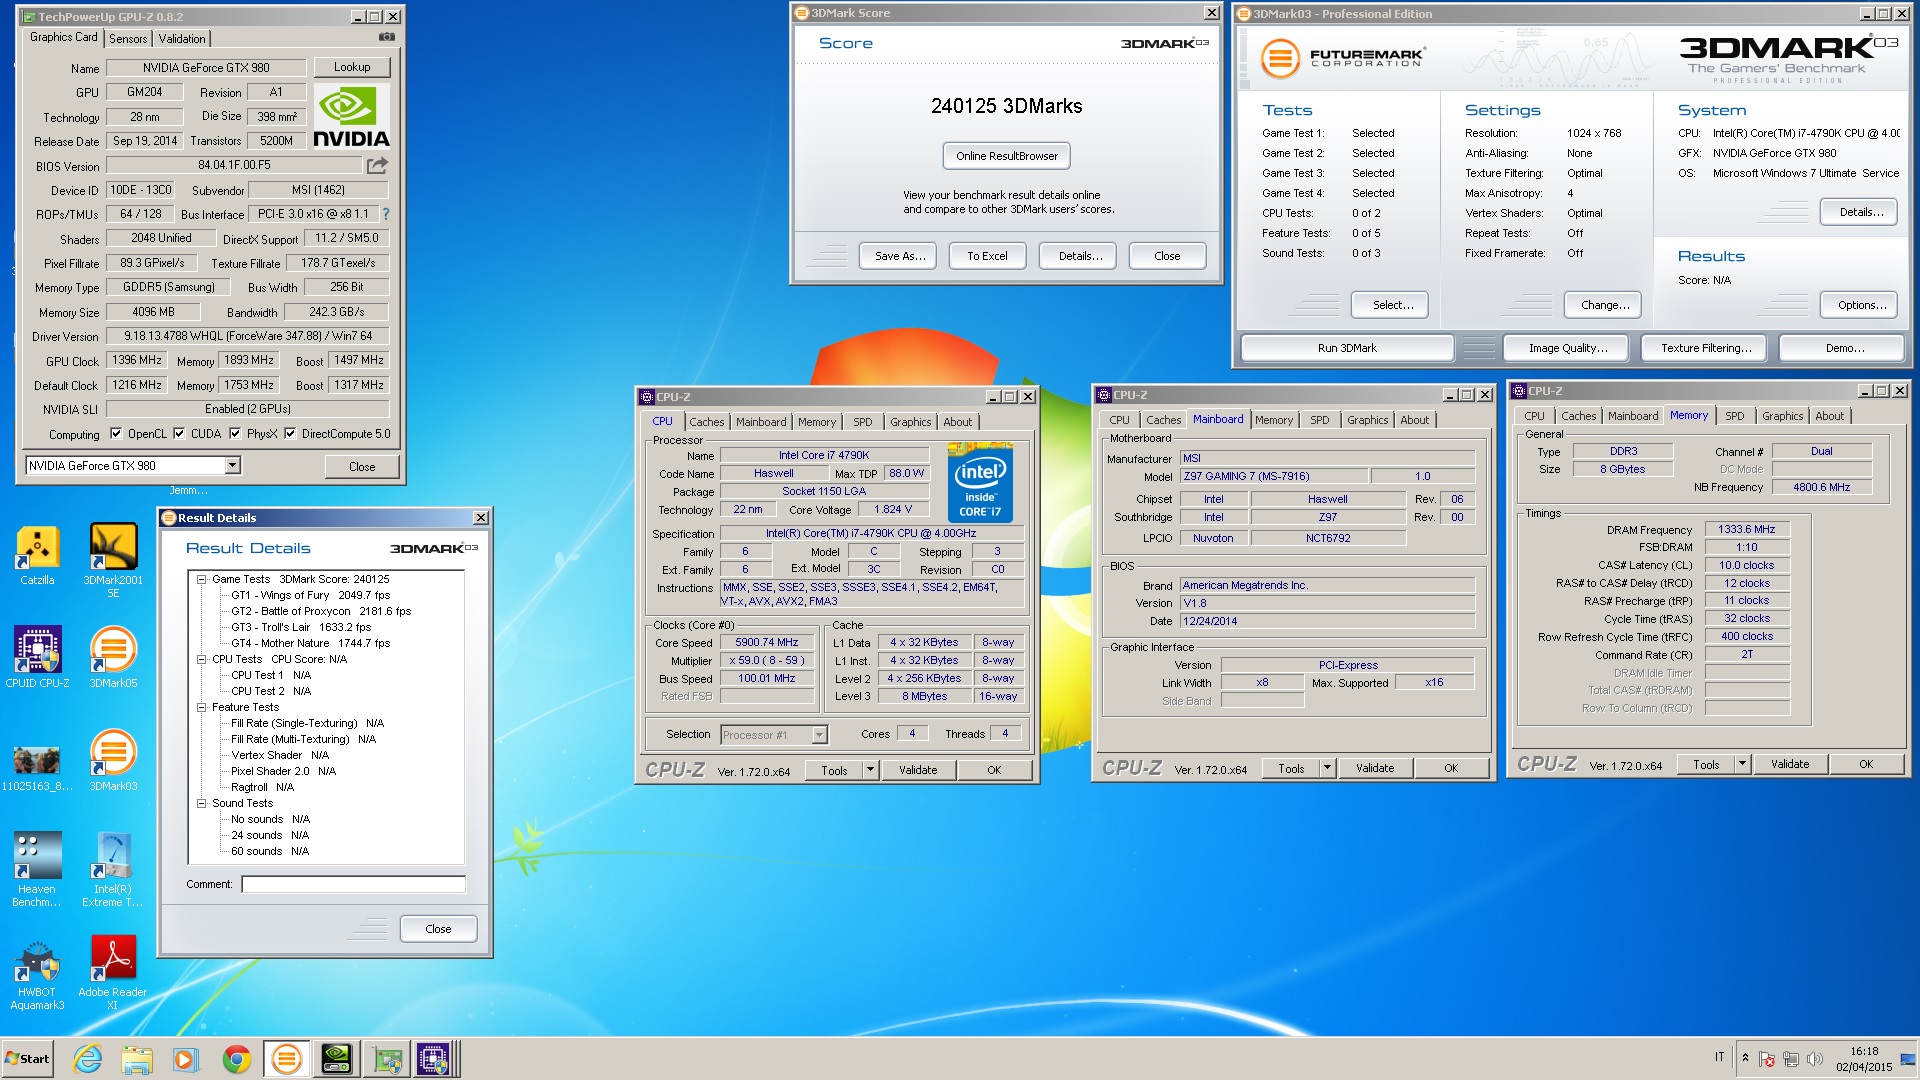Click the Action Center flag tray icon
The width and height of the screenshot is (1920, 1080).
[x=1766, y=1059]
